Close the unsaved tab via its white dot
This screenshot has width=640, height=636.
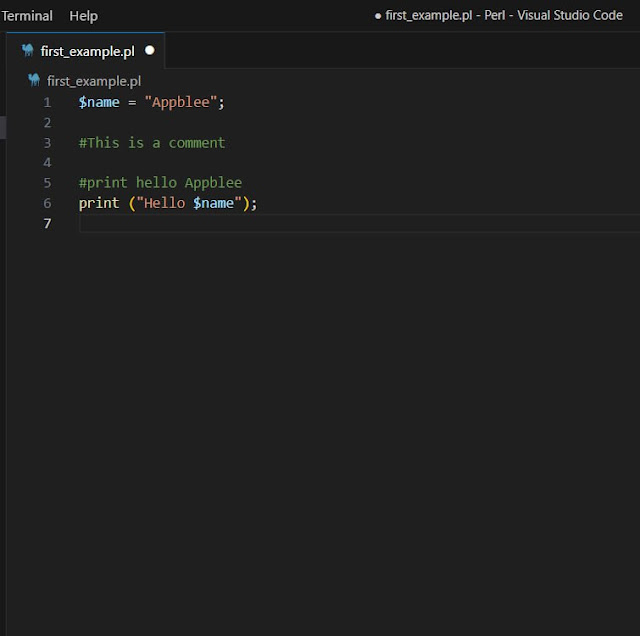[x=150, y=50]
